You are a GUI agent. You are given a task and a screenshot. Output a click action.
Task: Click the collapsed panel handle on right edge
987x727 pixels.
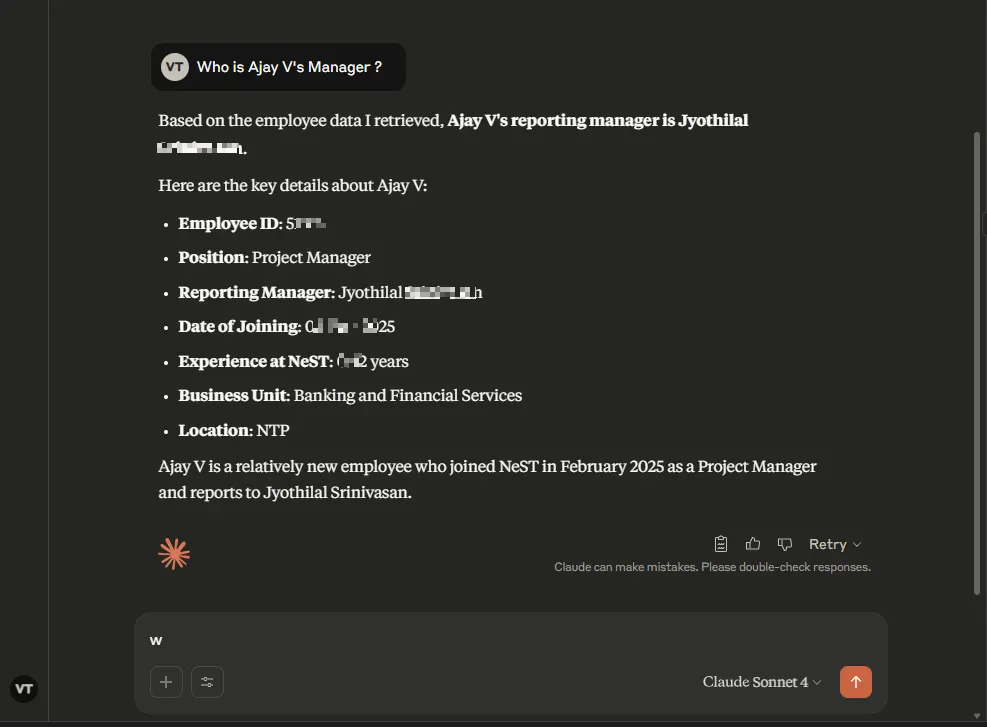(x=984, y=224)
